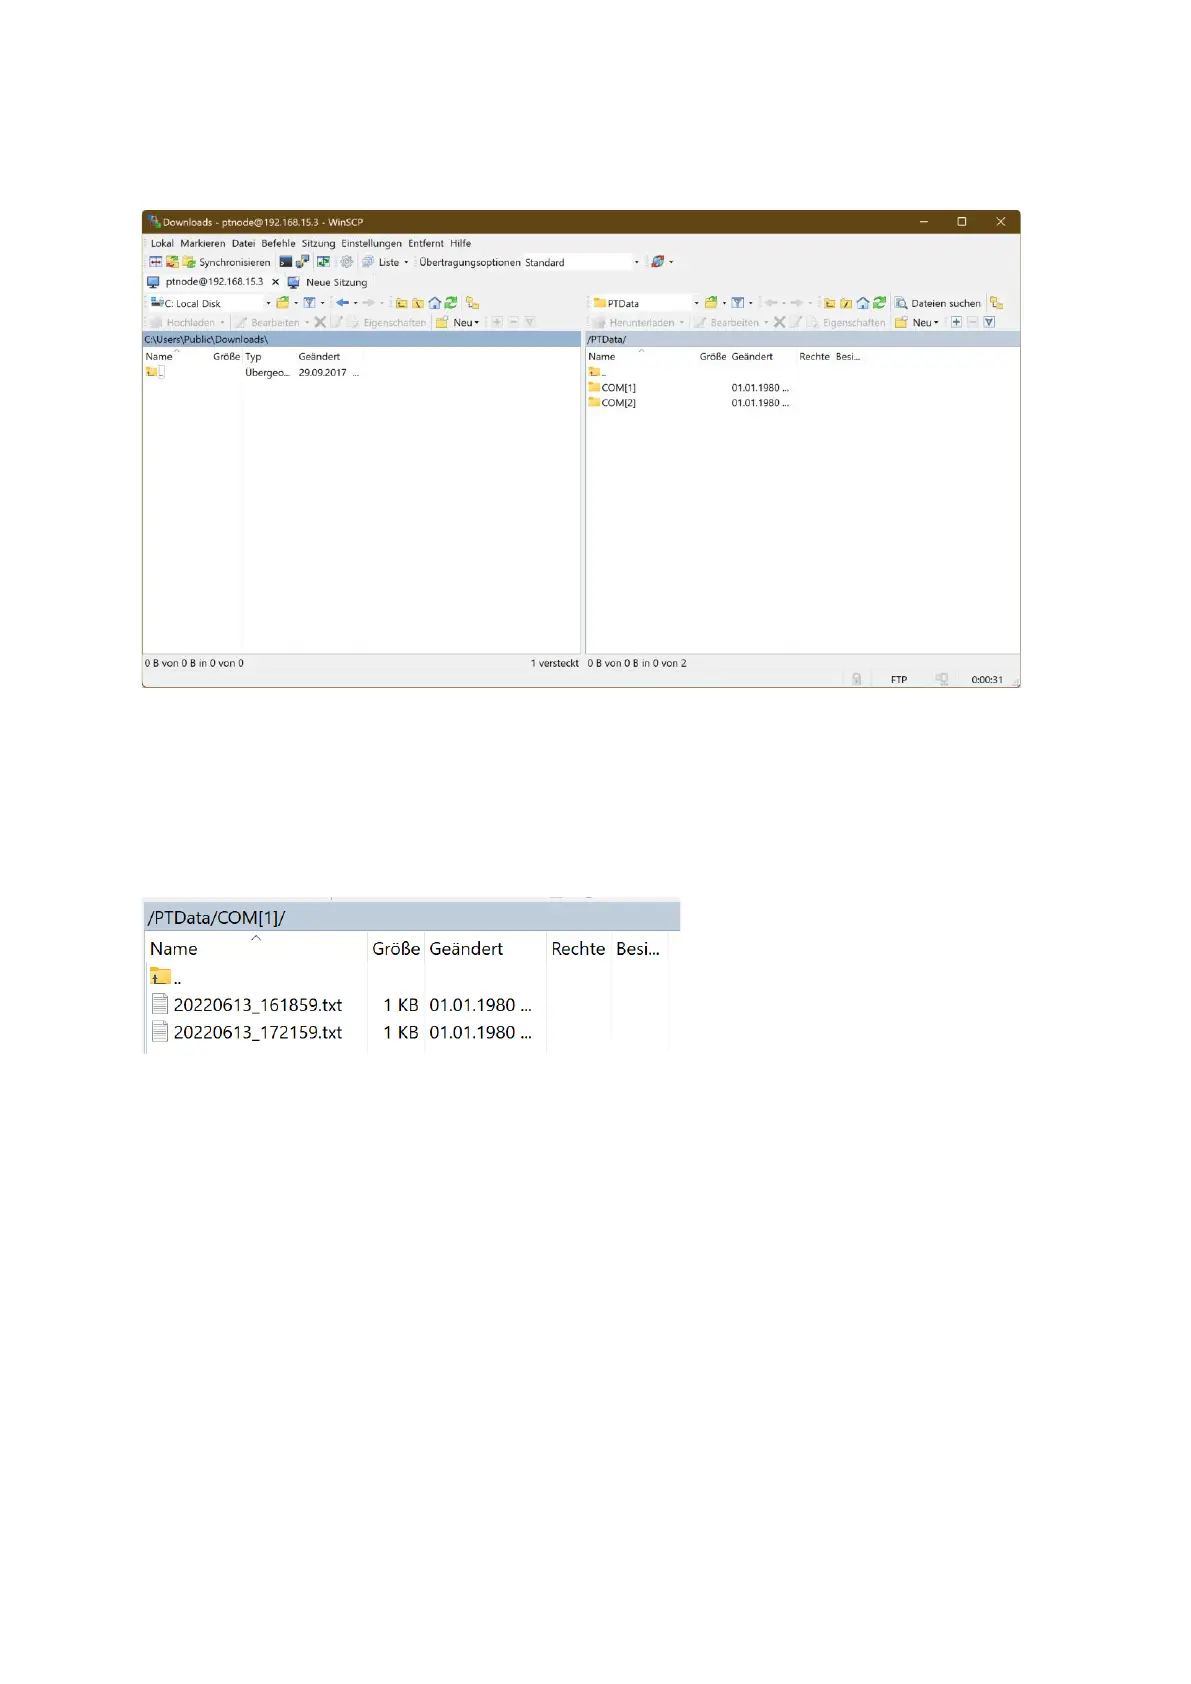
Task: Open the console terminal icon
Action: pos(286,262)
